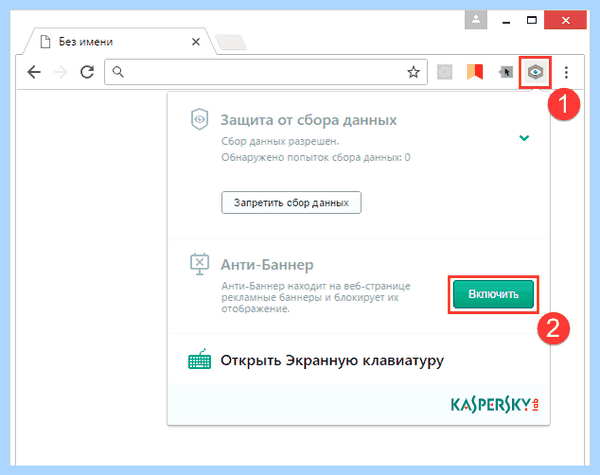
Task: Click the grayed forward arrow
Action: point(60,72)
